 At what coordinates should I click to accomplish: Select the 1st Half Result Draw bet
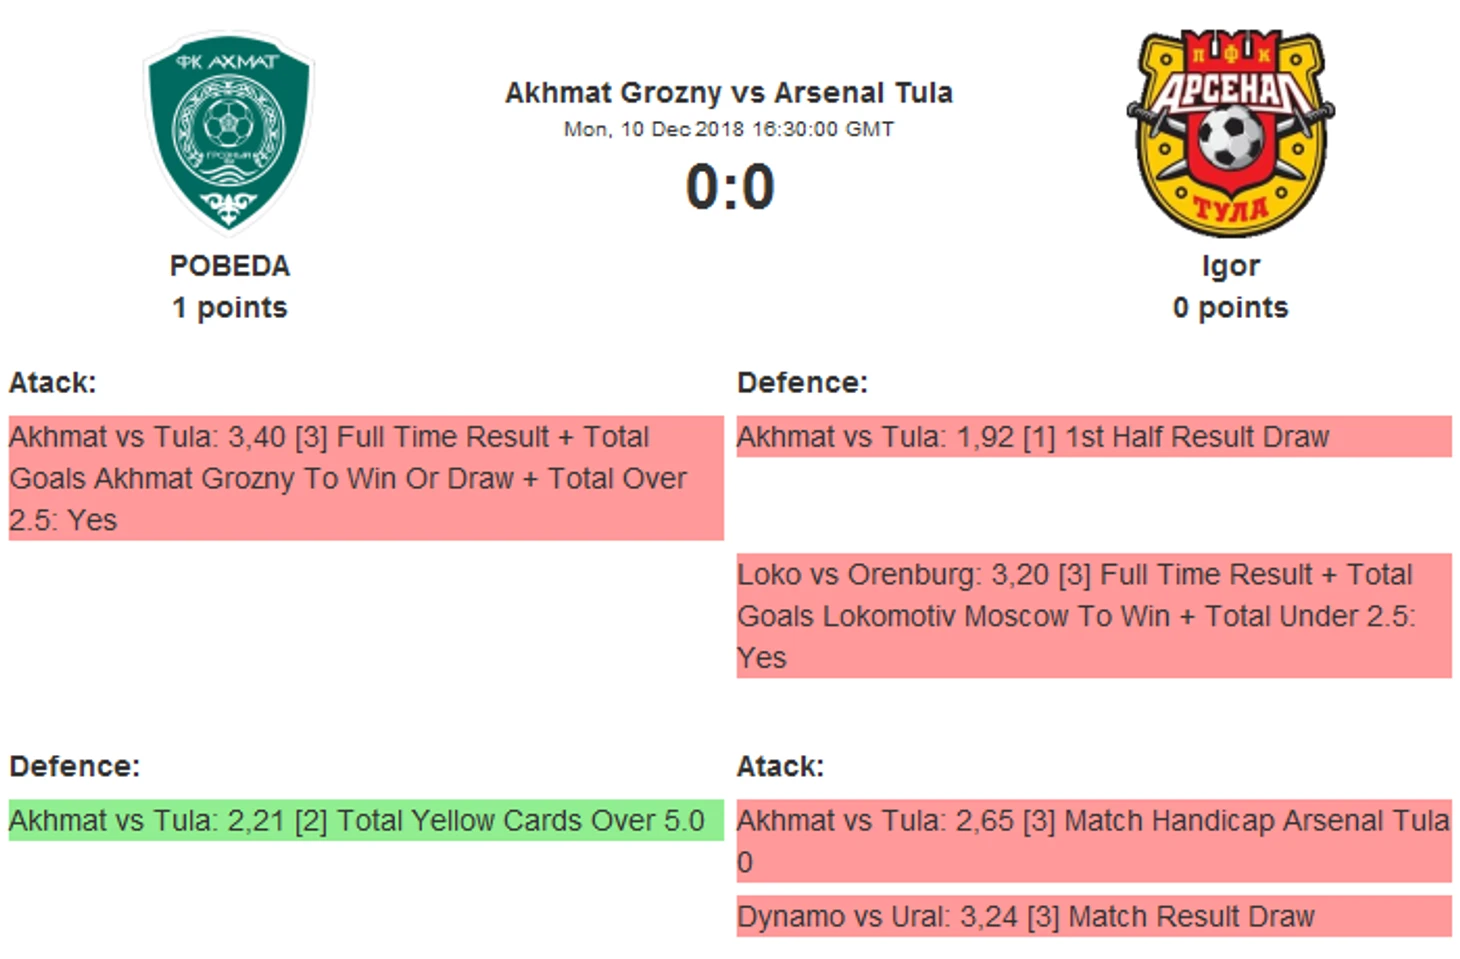[1094, 437]
